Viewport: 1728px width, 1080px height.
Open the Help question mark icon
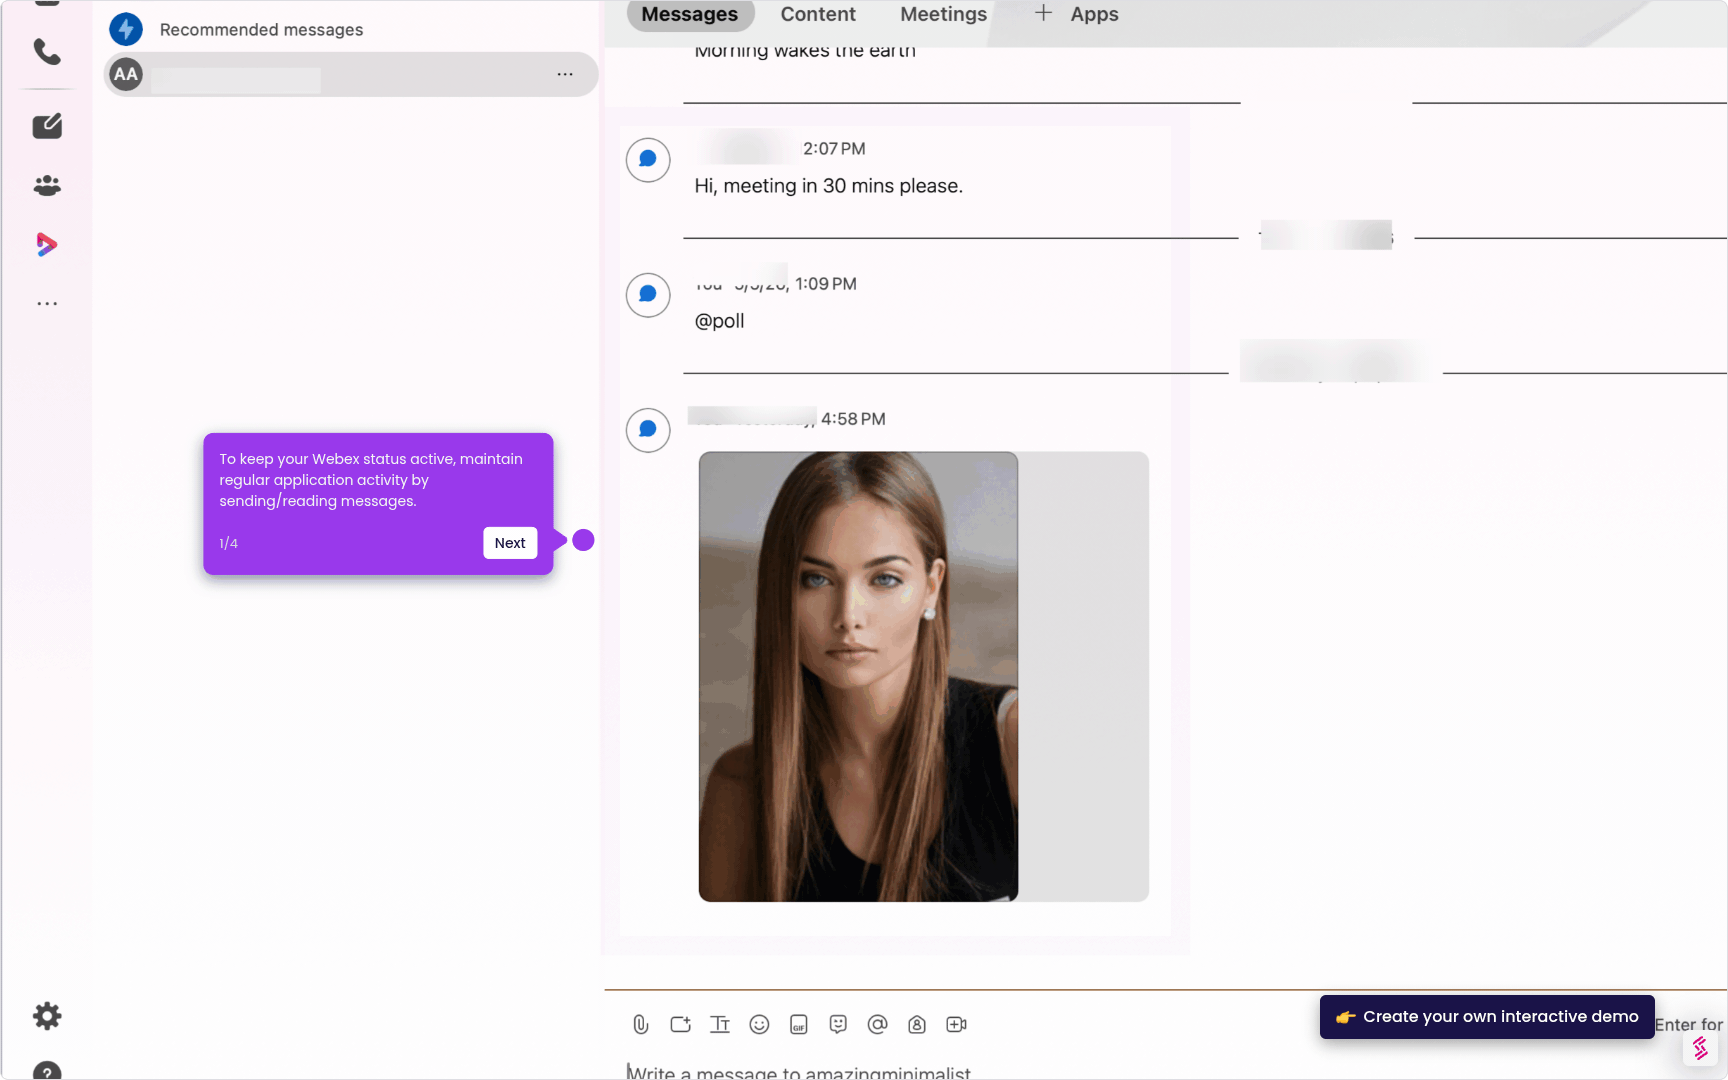(47, 1071)
